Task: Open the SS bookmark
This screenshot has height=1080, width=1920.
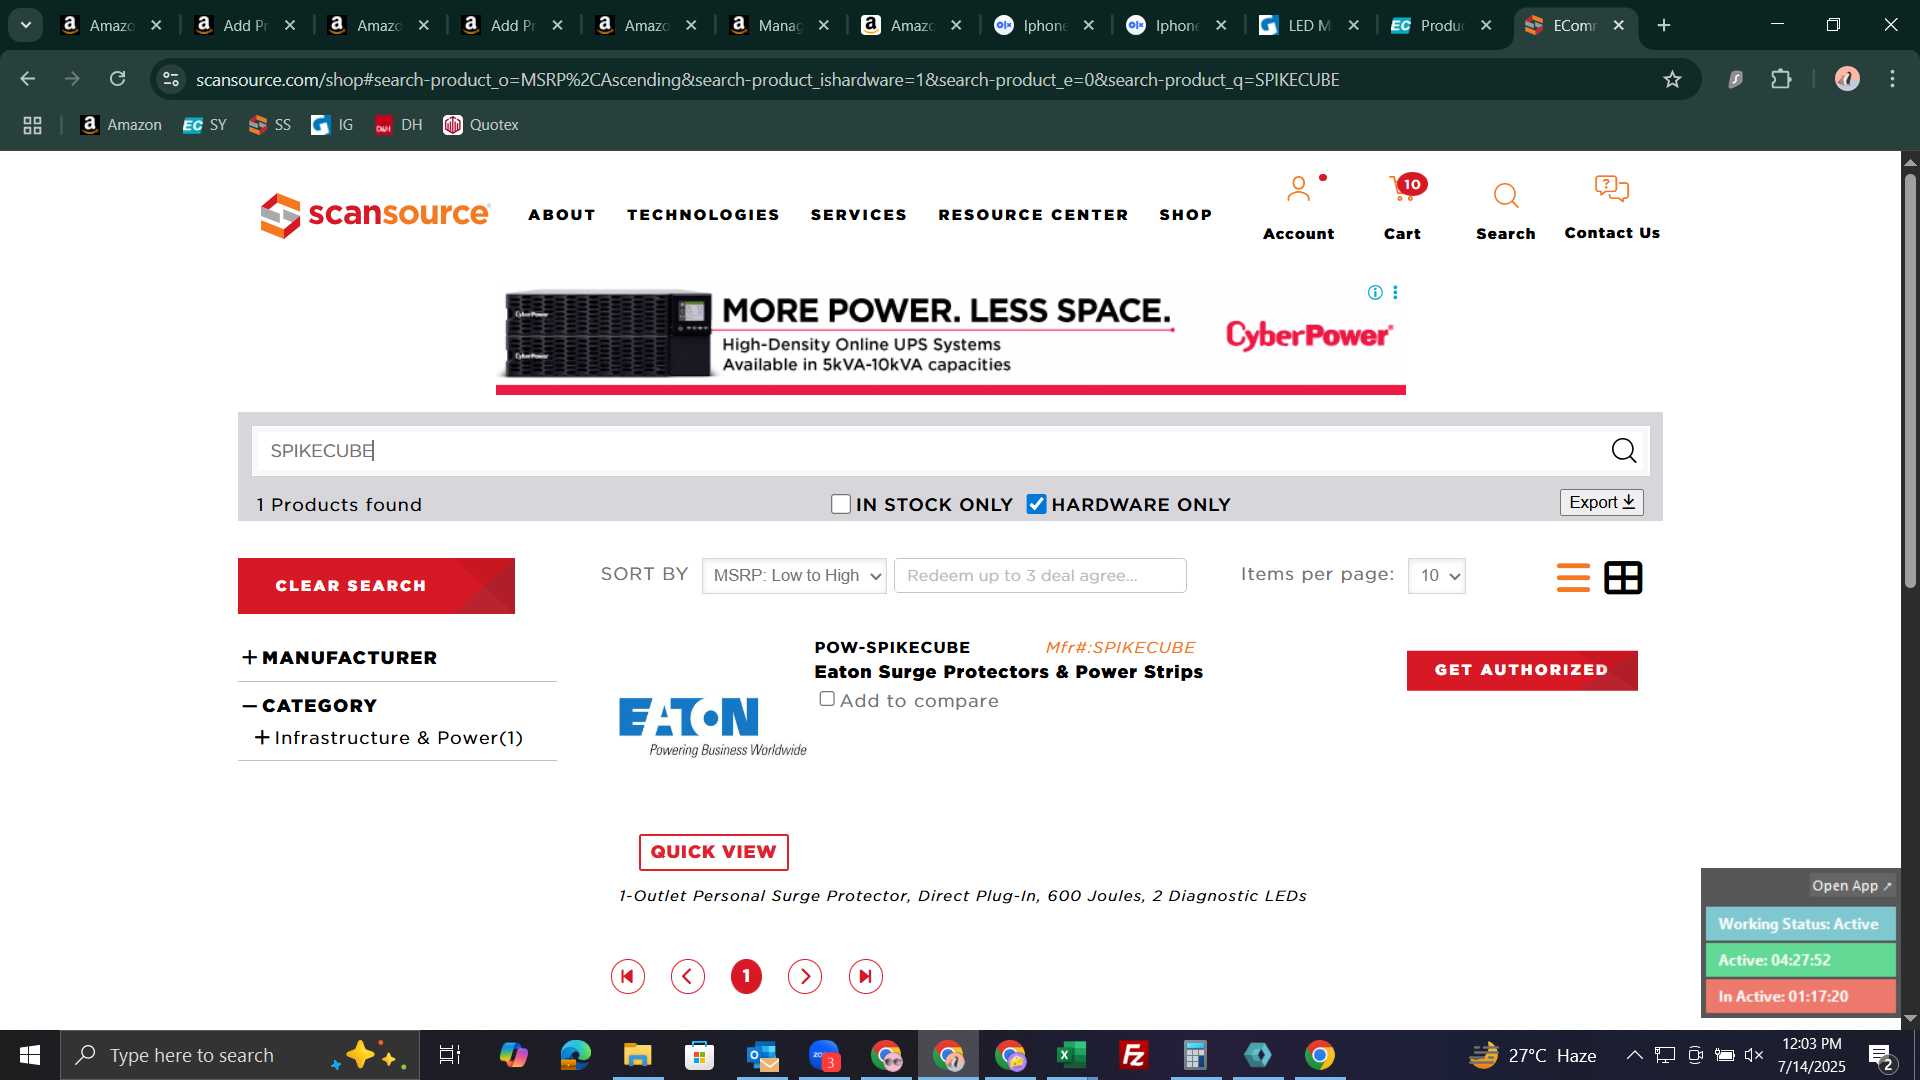Action: point(270,125)
